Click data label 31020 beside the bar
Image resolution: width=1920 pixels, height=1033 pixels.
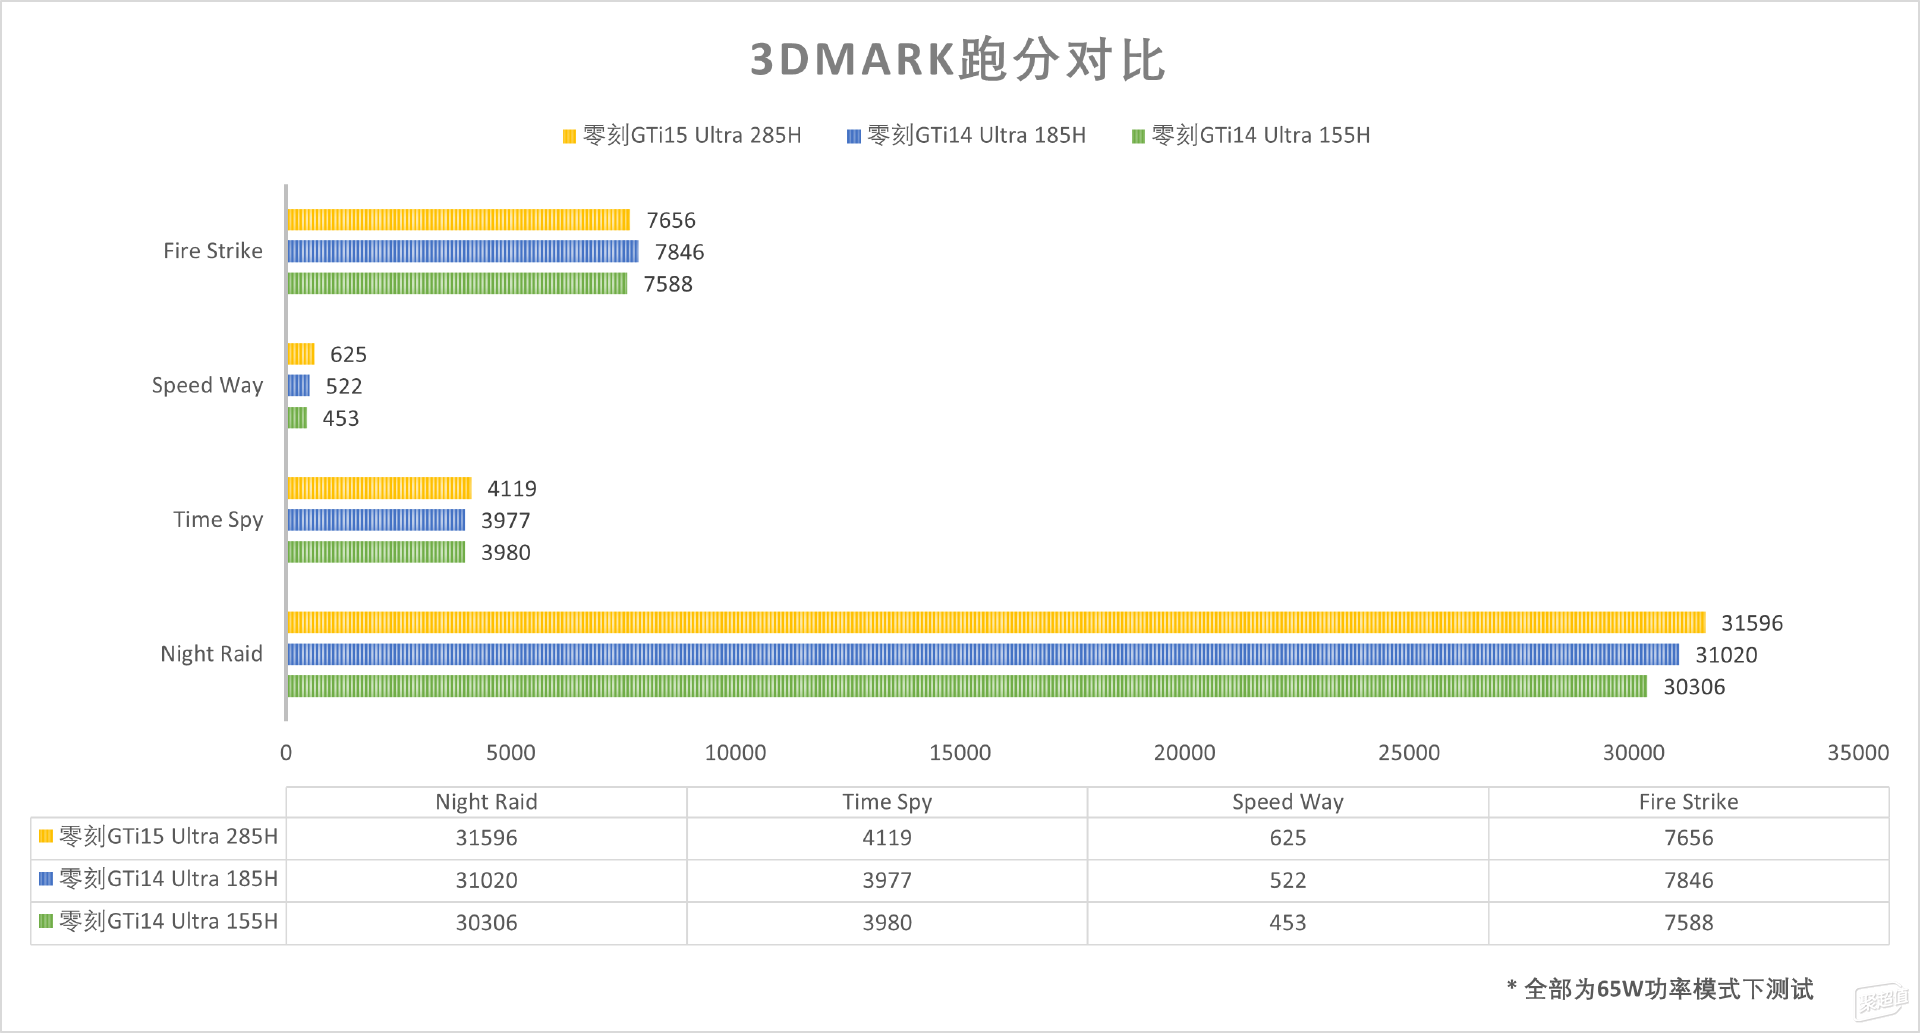[x=1726, y=656]
